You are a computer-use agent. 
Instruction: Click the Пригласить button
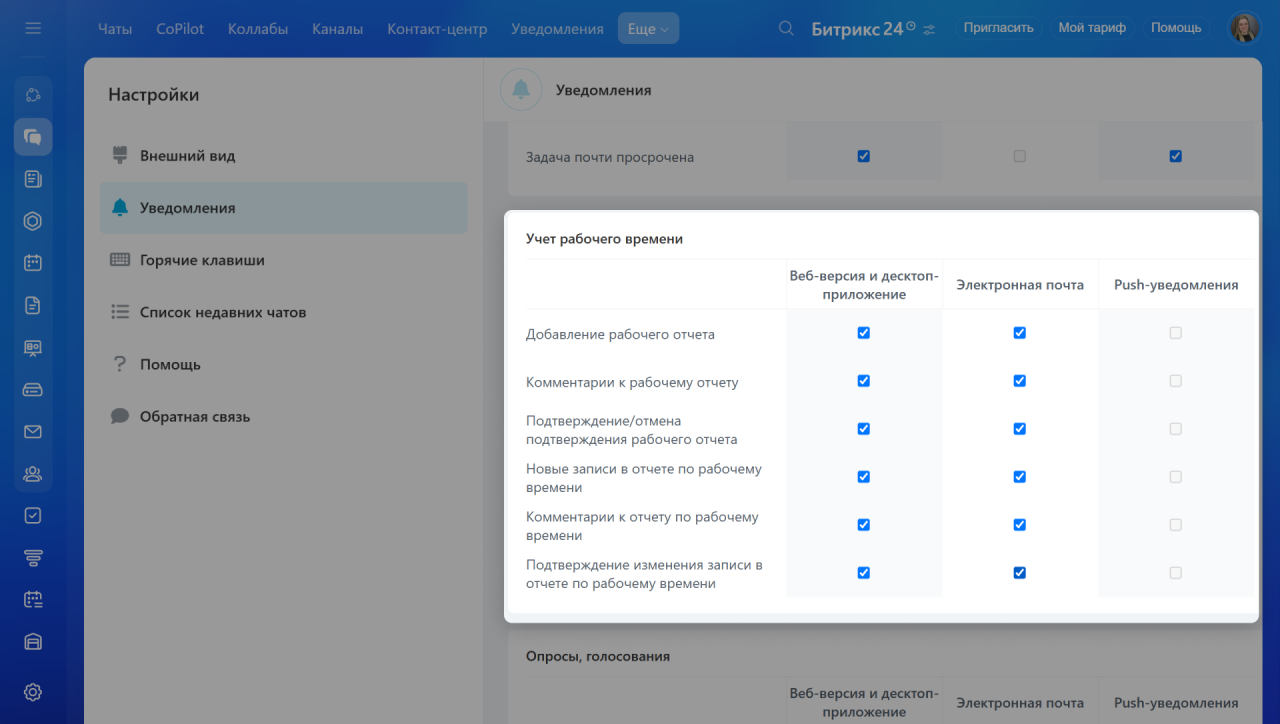coord(998,28)
